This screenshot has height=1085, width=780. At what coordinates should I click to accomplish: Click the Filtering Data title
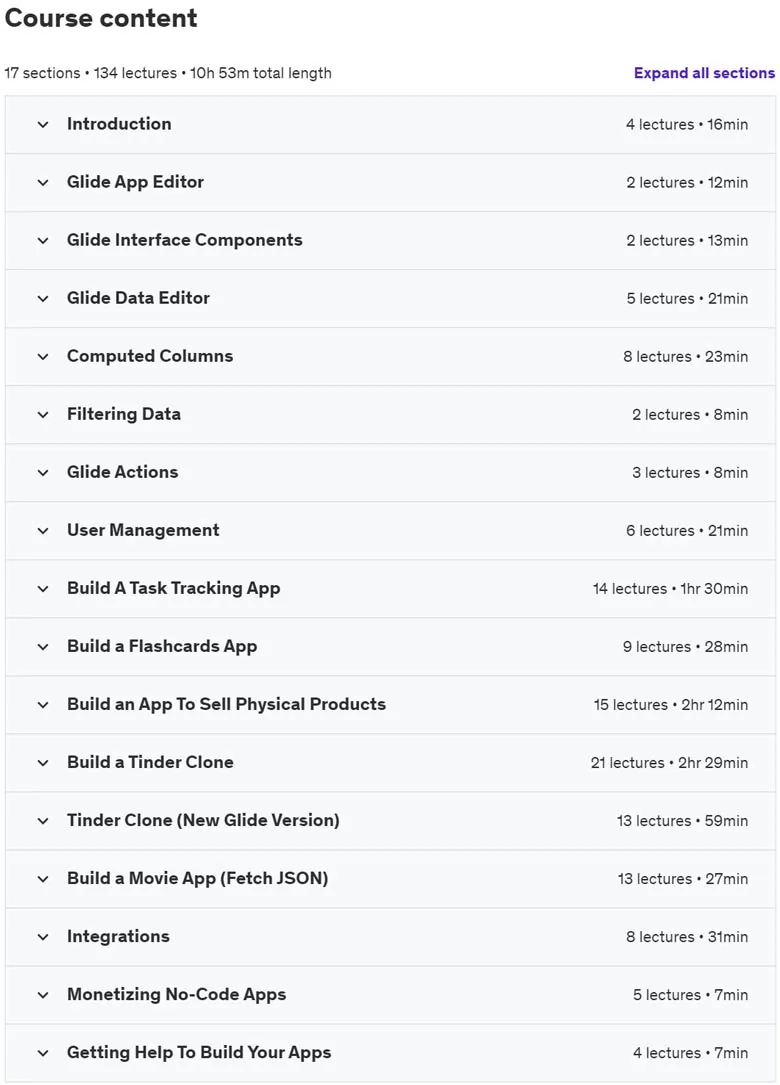(x=124, y=414)
